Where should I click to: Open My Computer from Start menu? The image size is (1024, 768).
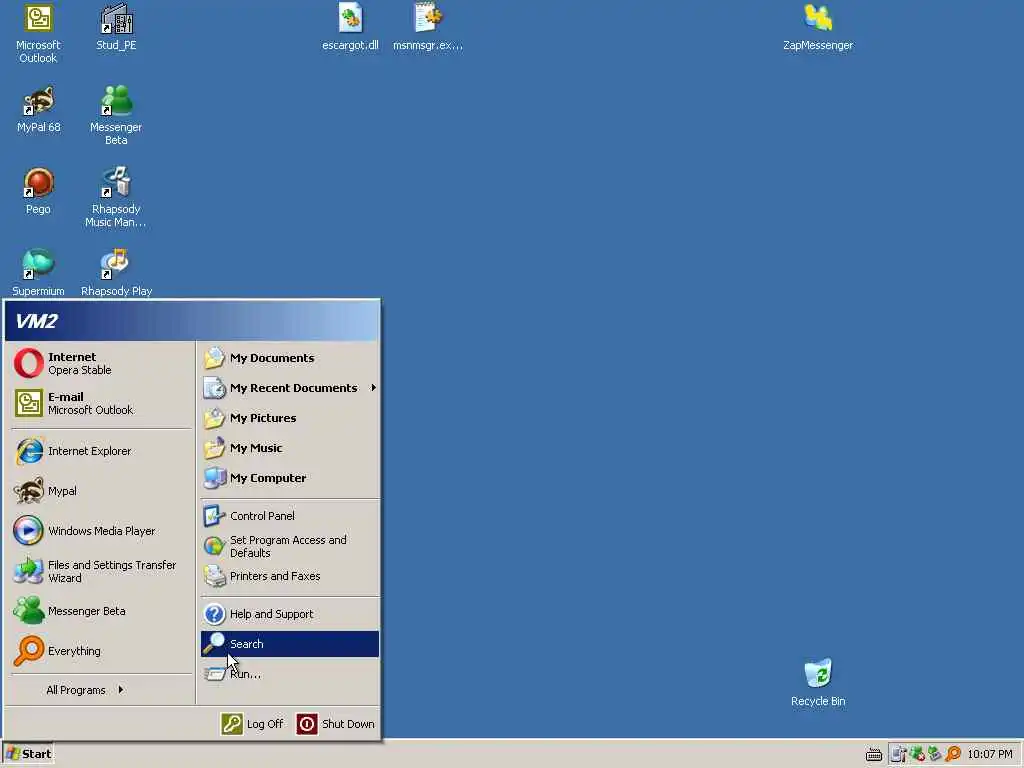click(x=289, y=478)
